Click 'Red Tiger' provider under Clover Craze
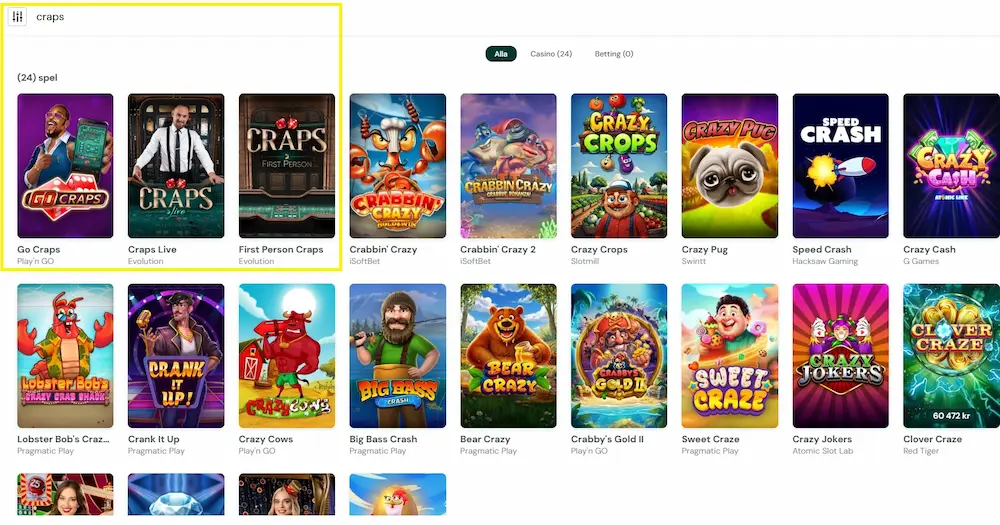This screenshot has width=1000, height=525. pos(920,450)
